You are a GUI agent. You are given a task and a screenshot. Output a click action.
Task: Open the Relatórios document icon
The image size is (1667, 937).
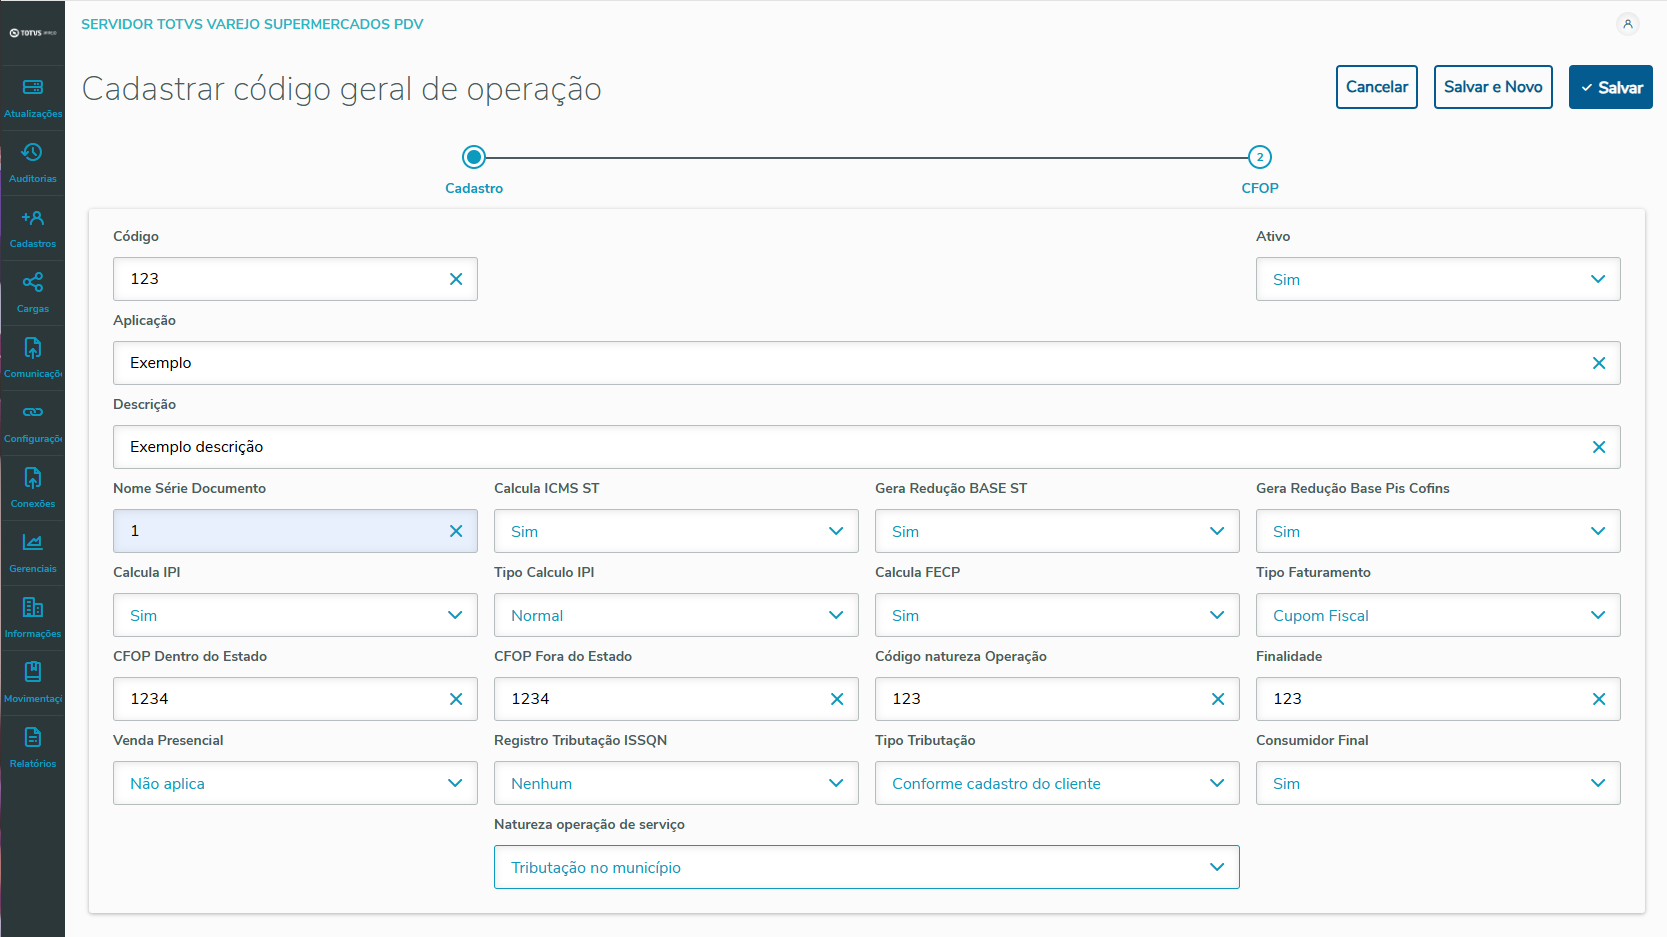coord(33,738)
